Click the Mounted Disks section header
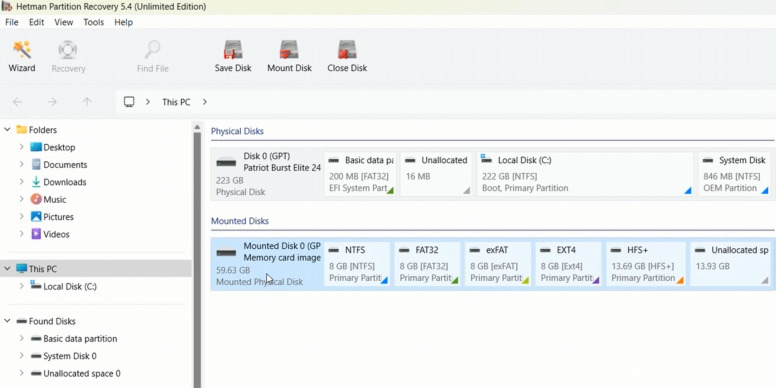The image size is (776, 388). (240, 221)
